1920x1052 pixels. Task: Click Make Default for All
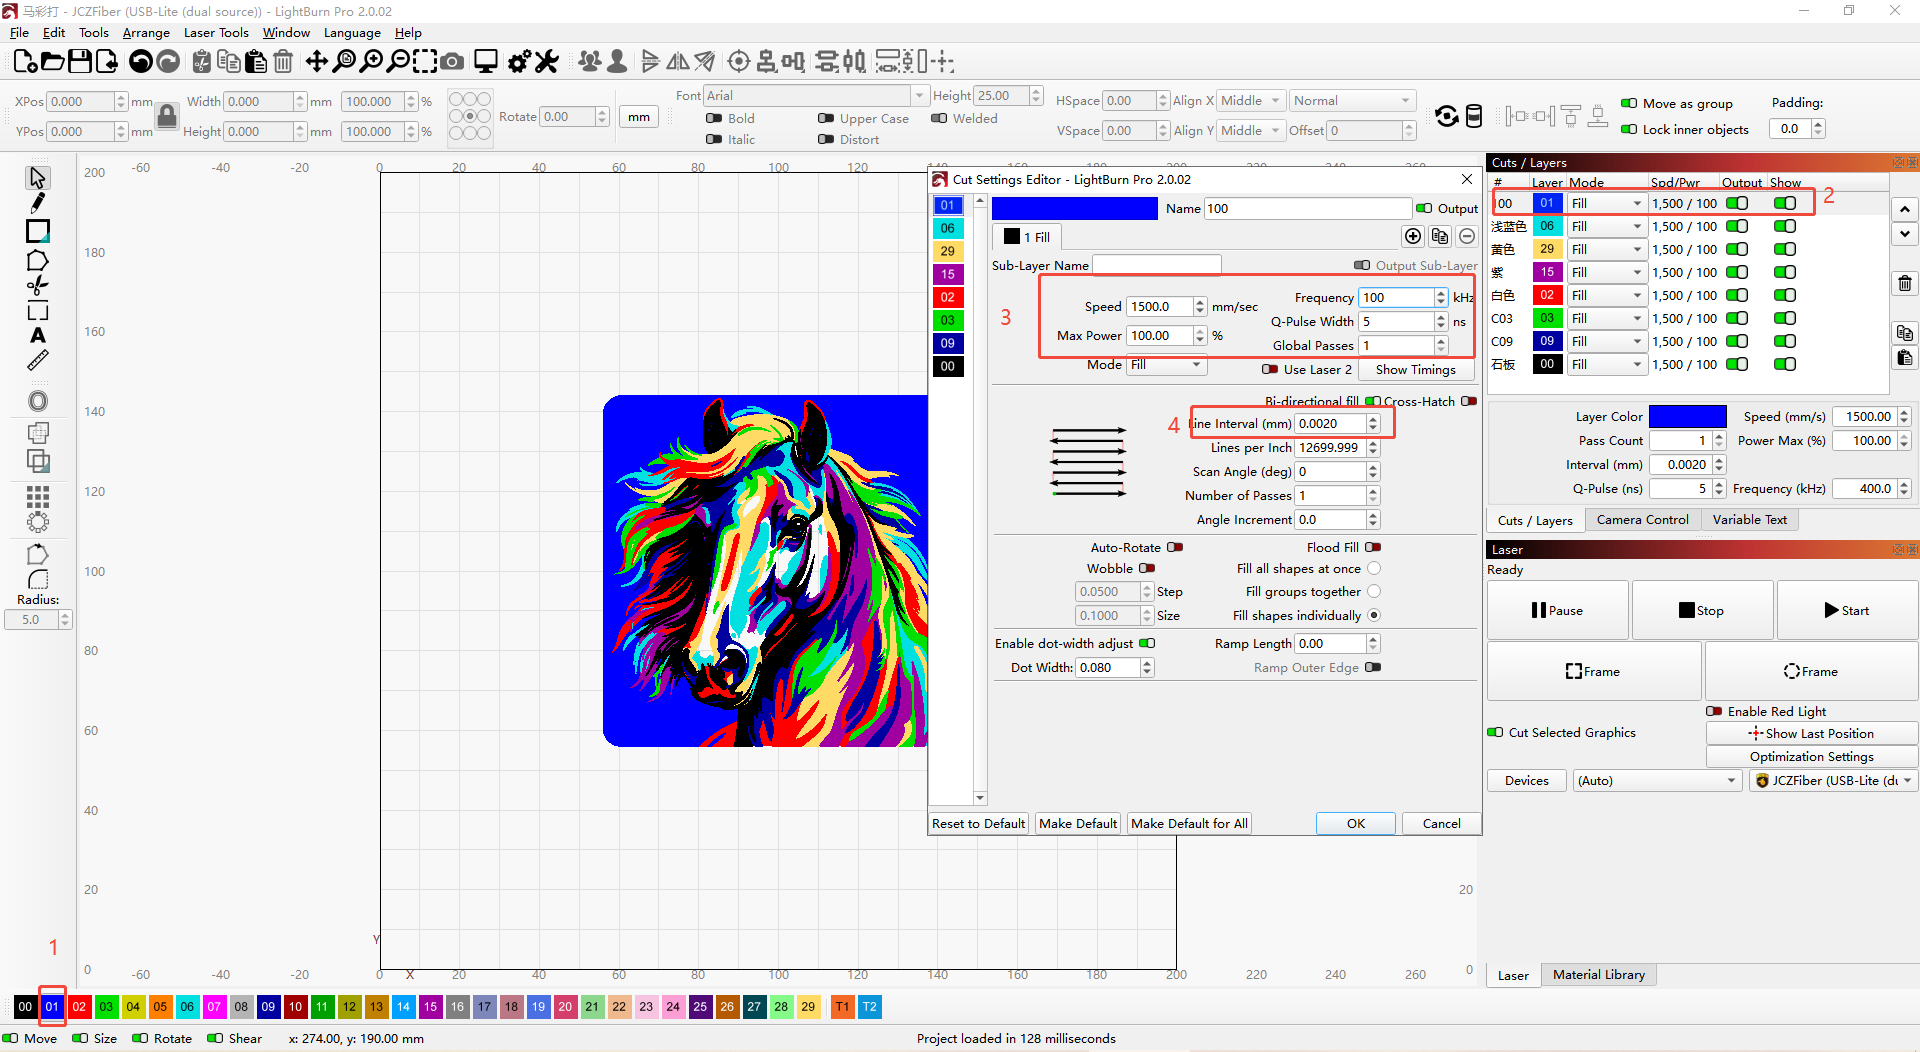(1189, 823)
